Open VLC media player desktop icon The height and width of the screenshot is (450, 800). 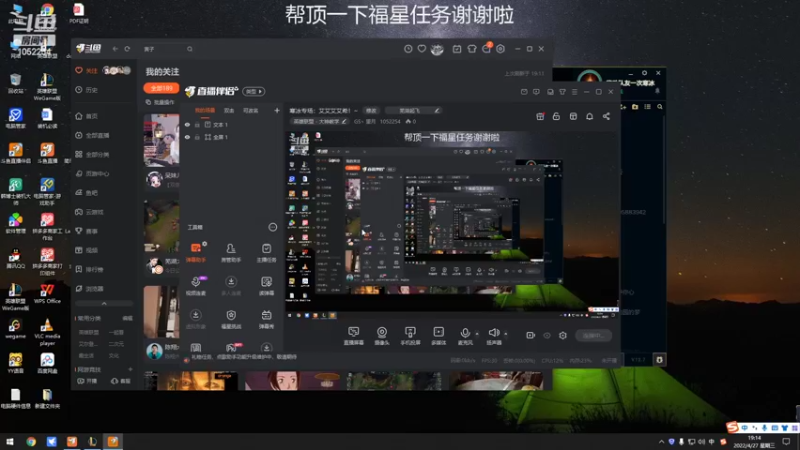click(47, 332)
